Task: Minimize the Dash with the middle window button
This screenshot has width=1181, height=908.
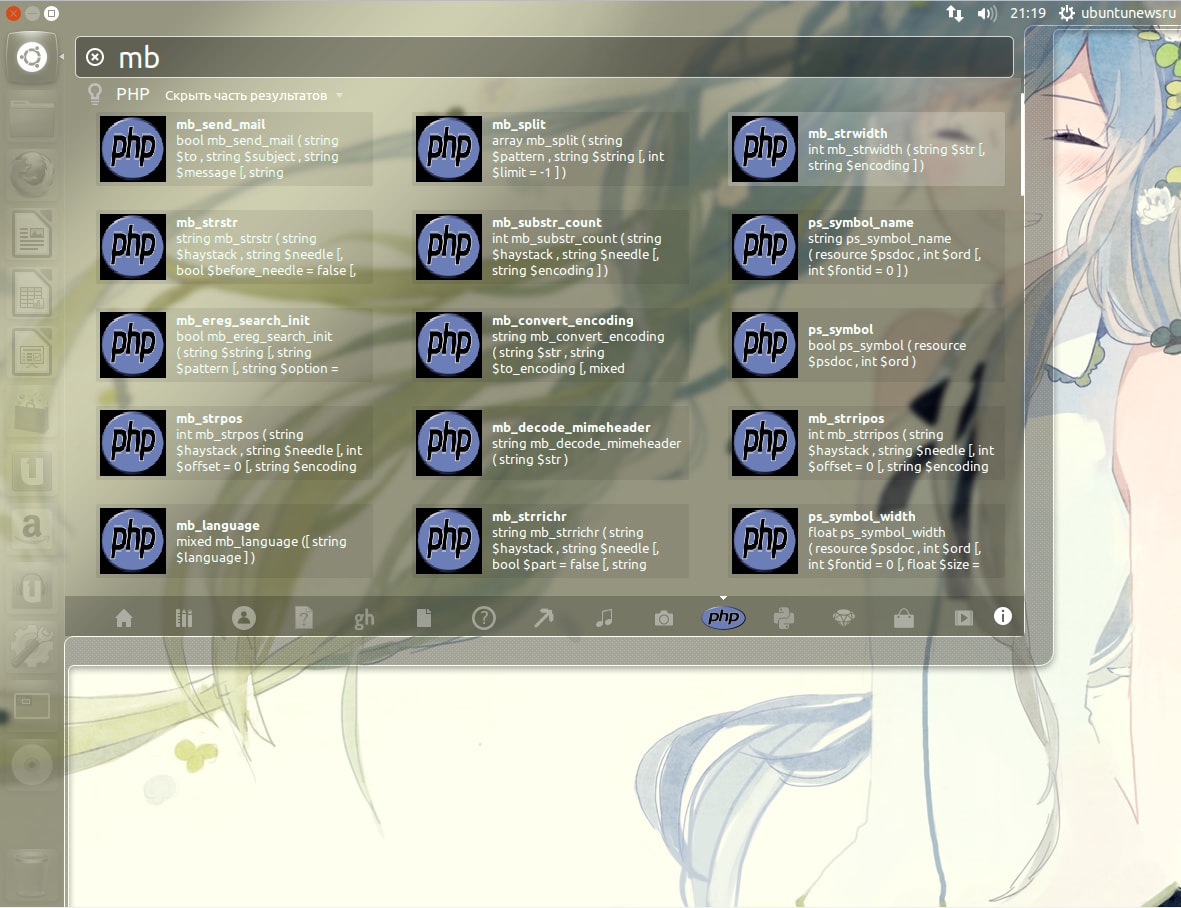Action: point(32,13)
